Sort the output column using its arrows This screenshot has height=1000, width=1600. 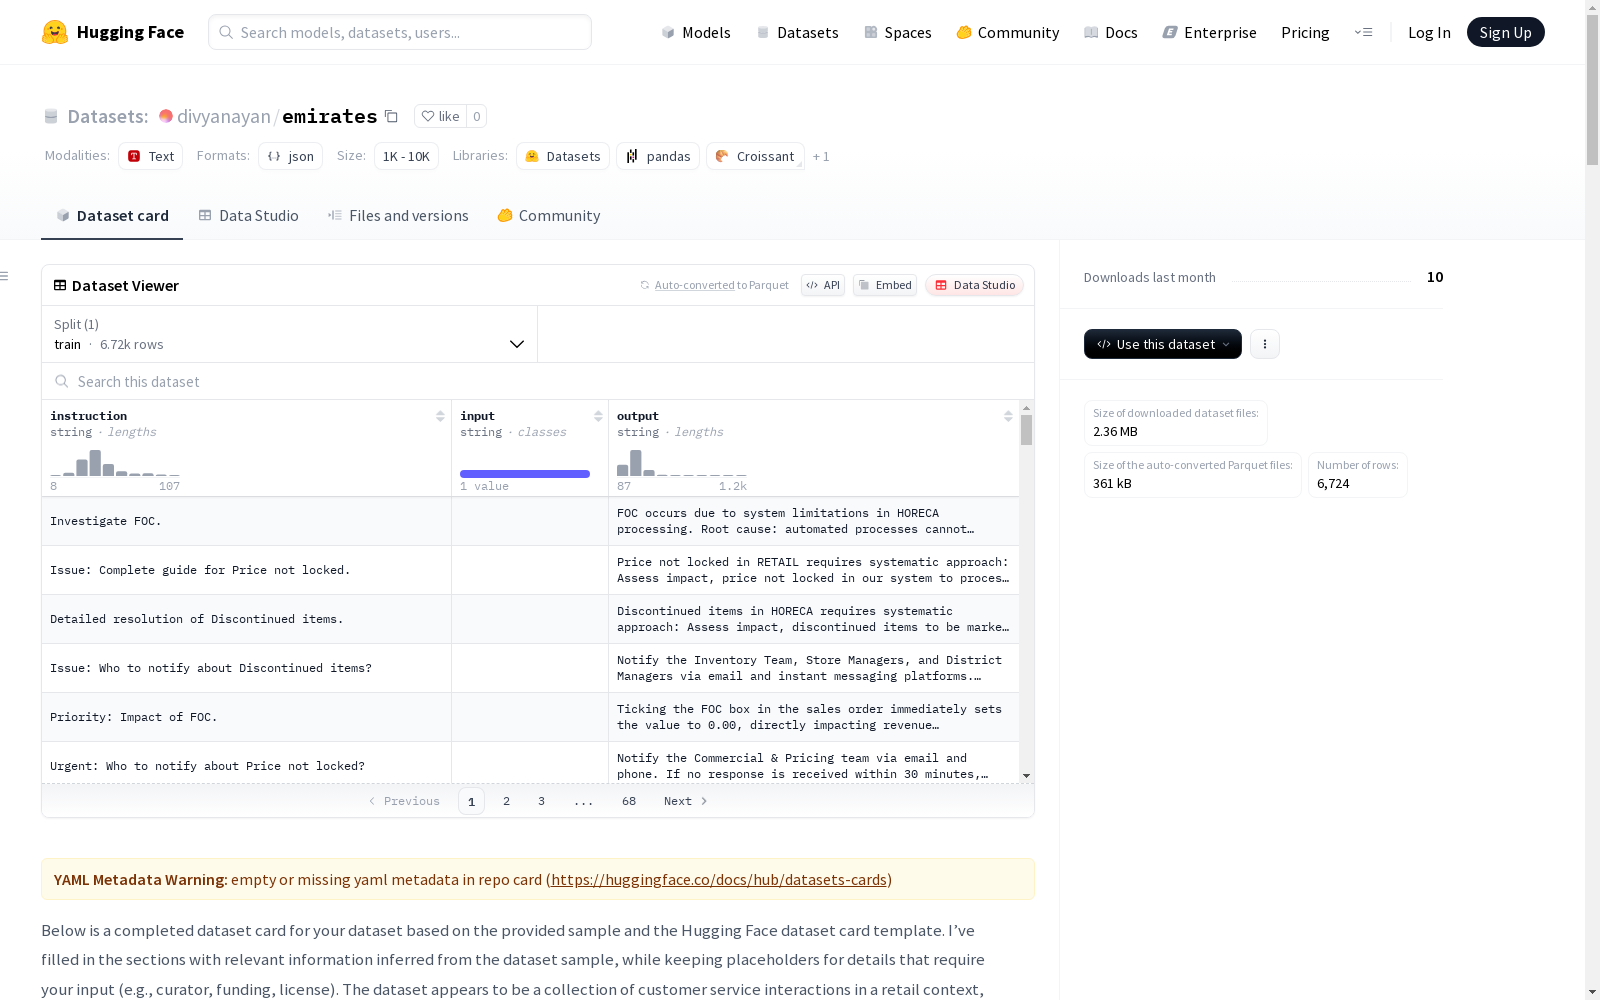point(1008,416)
